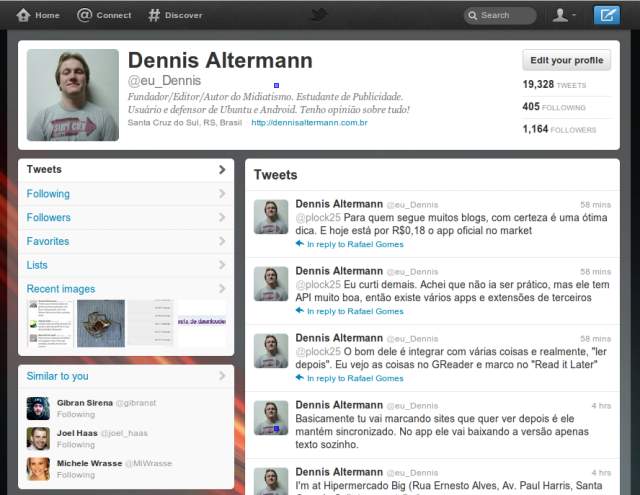This screenshot has width=640, height=495.
Task: Click inside the Search field
Action: (x=500, y=16)
